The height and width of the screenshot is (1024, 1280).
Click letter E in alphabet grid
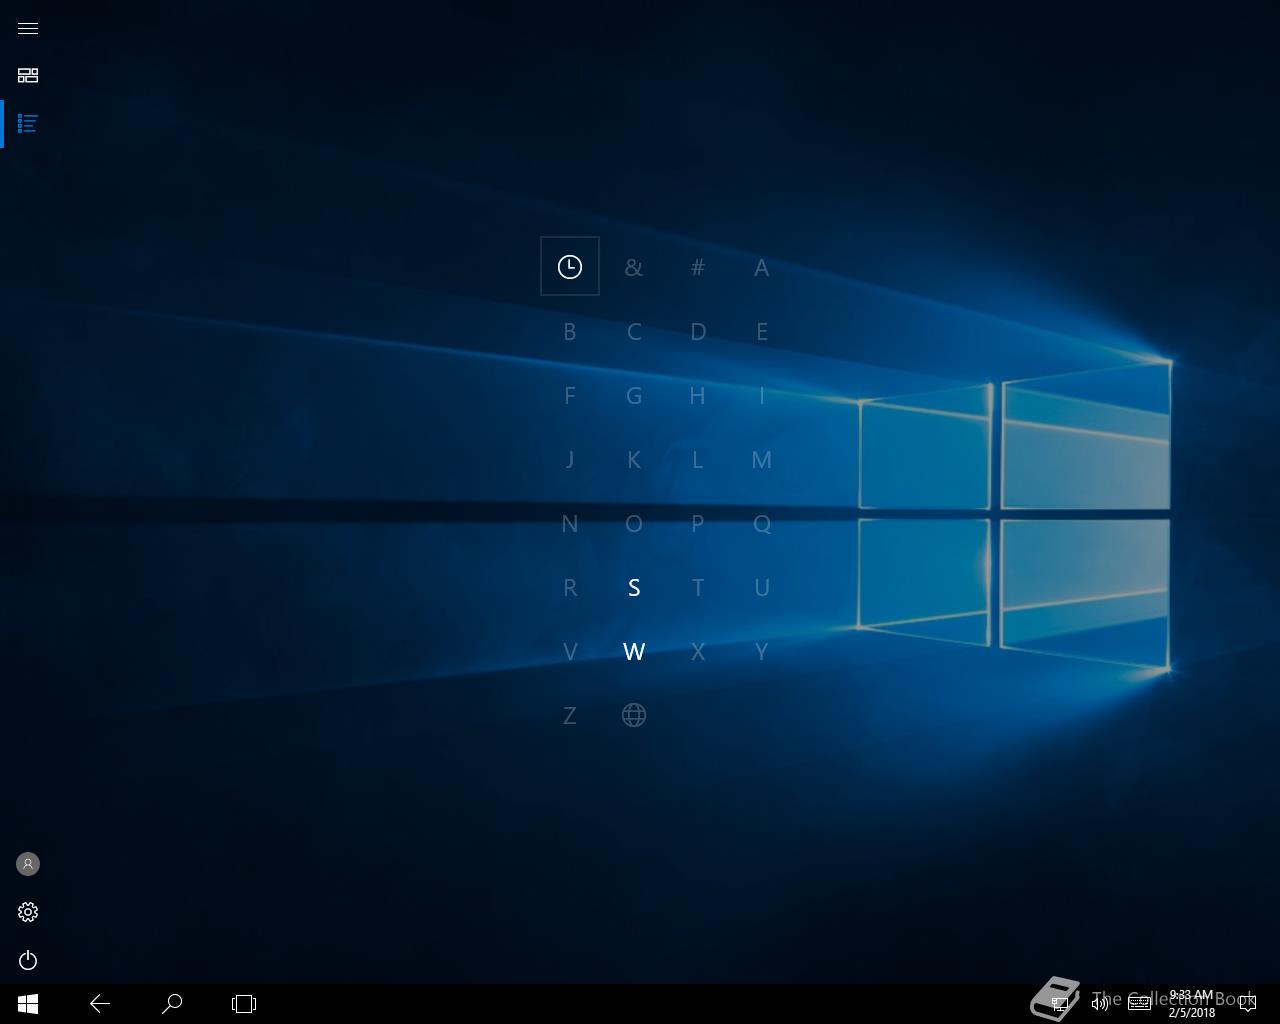coord(762,332)
